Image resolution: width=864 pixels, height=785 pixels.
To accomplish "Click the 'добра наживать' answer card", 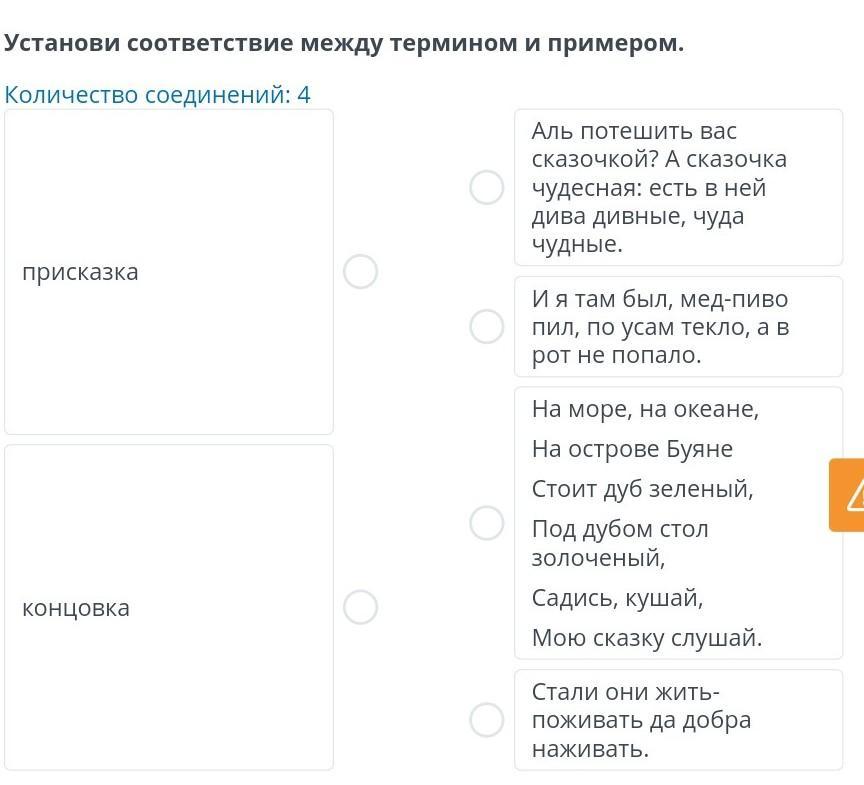I will point(678,720).
